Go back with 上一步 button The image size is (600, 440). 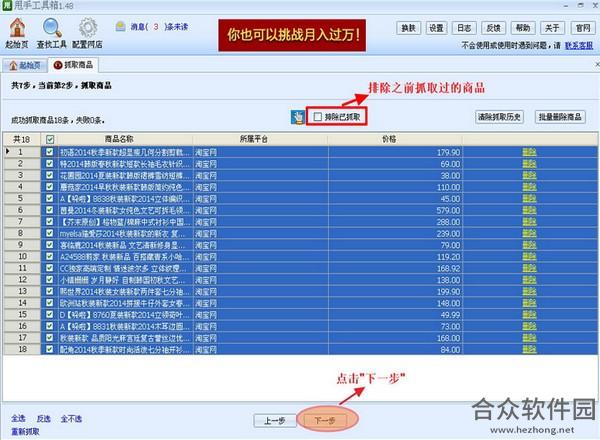[275, 421]
